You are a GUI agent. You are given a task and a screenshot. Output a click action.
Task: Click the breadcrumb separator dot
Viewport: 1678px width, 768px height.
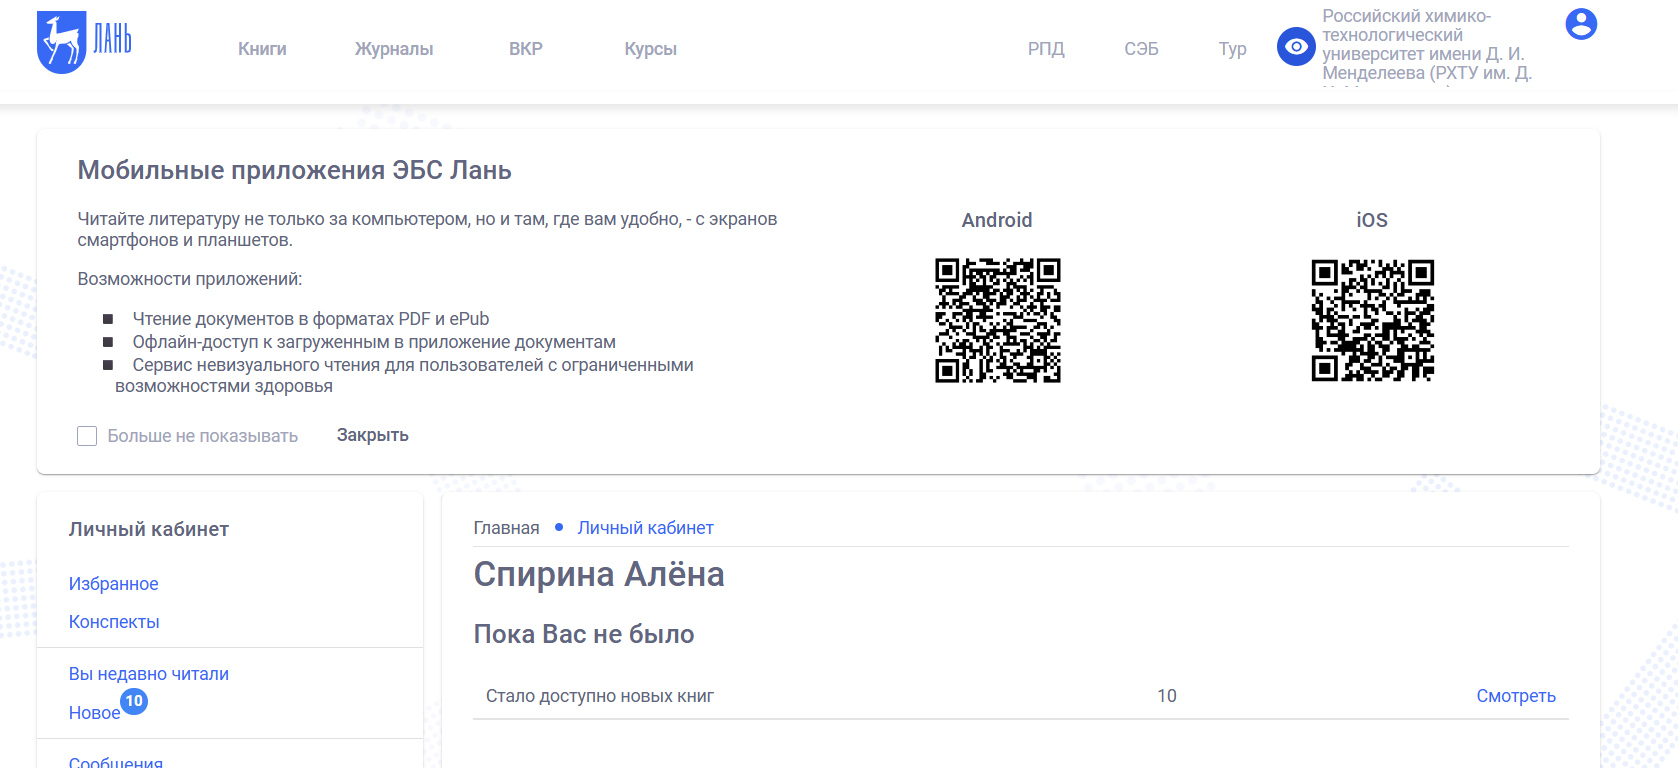[x=560, y=527]
